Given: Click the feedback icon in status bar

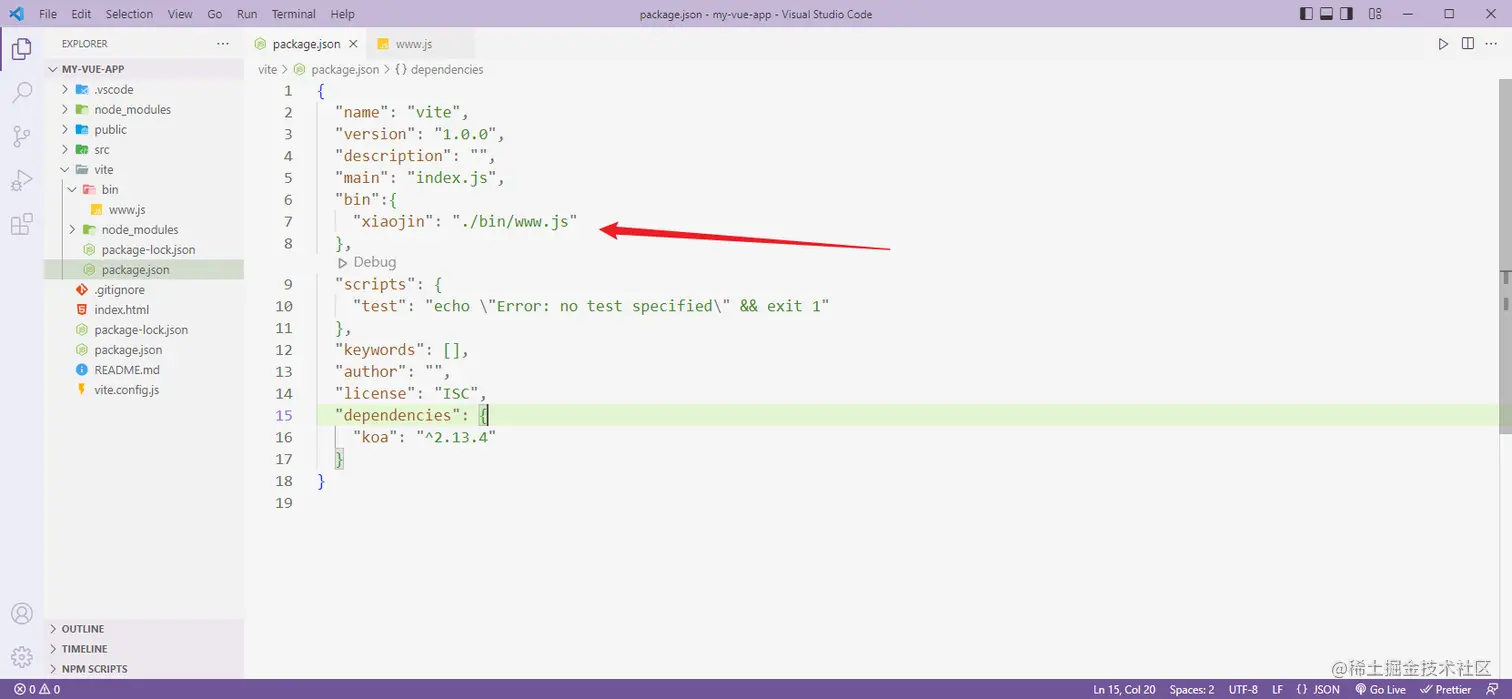Looking at the screenshot, I should coord(1492,689).
